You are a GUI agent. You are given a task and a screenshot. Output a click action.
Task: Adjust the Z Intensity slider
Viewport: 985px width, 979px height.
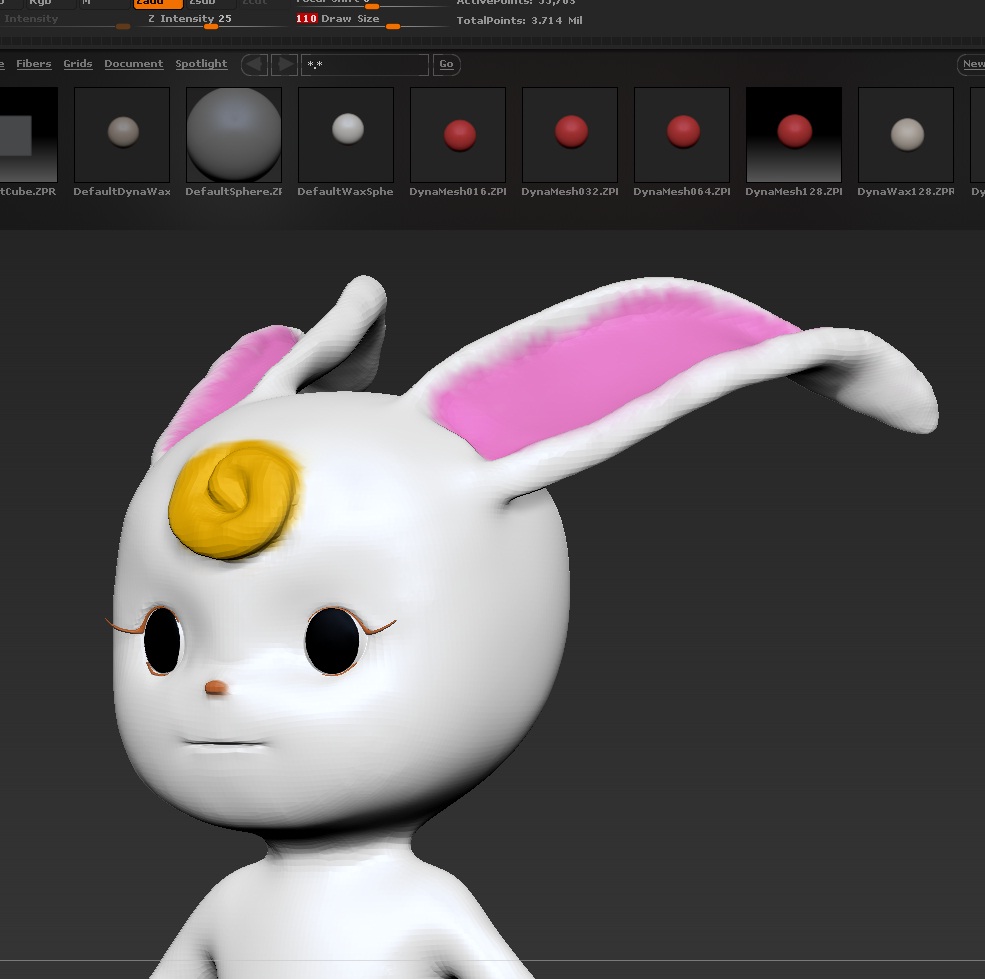click(211, 20)
